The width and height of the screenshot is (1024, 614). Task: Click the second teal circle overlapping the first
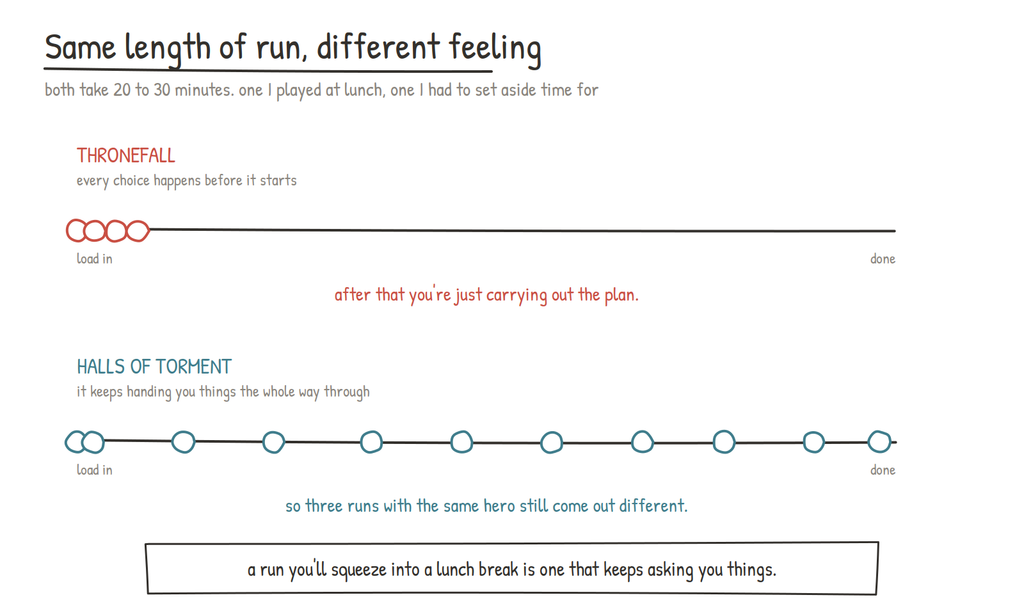(x=93, y=442)
